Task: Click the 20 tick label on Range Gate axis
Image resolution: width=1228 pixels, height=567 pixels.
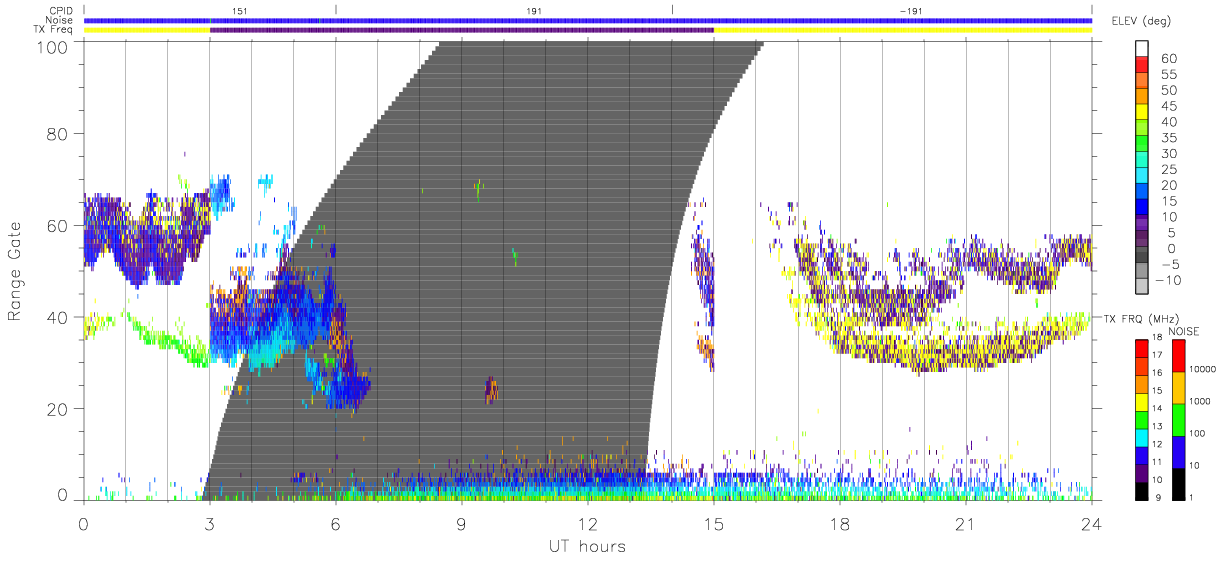Action: coord(57,409)
